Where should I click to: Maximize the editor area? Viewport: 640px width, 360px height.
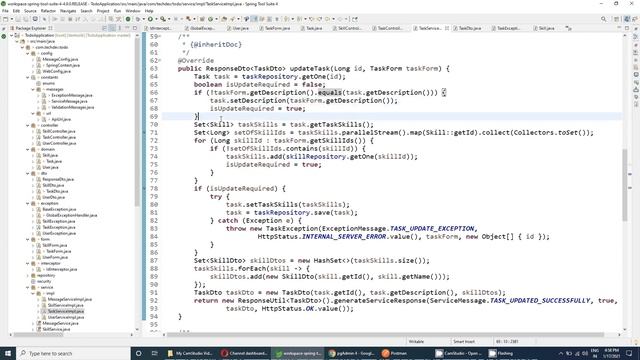tap(627, 28)
